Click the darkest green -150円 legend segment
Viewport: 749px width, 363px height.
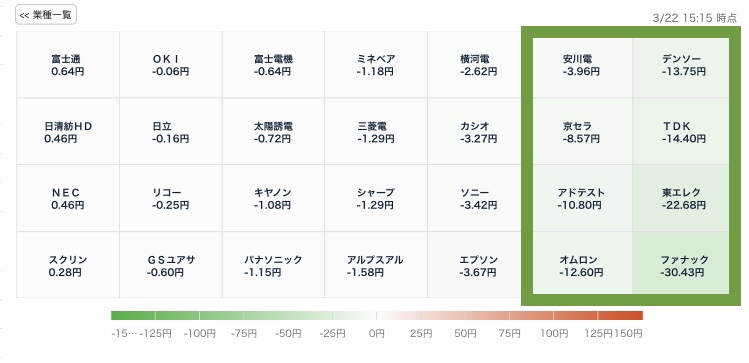point(133,315)
